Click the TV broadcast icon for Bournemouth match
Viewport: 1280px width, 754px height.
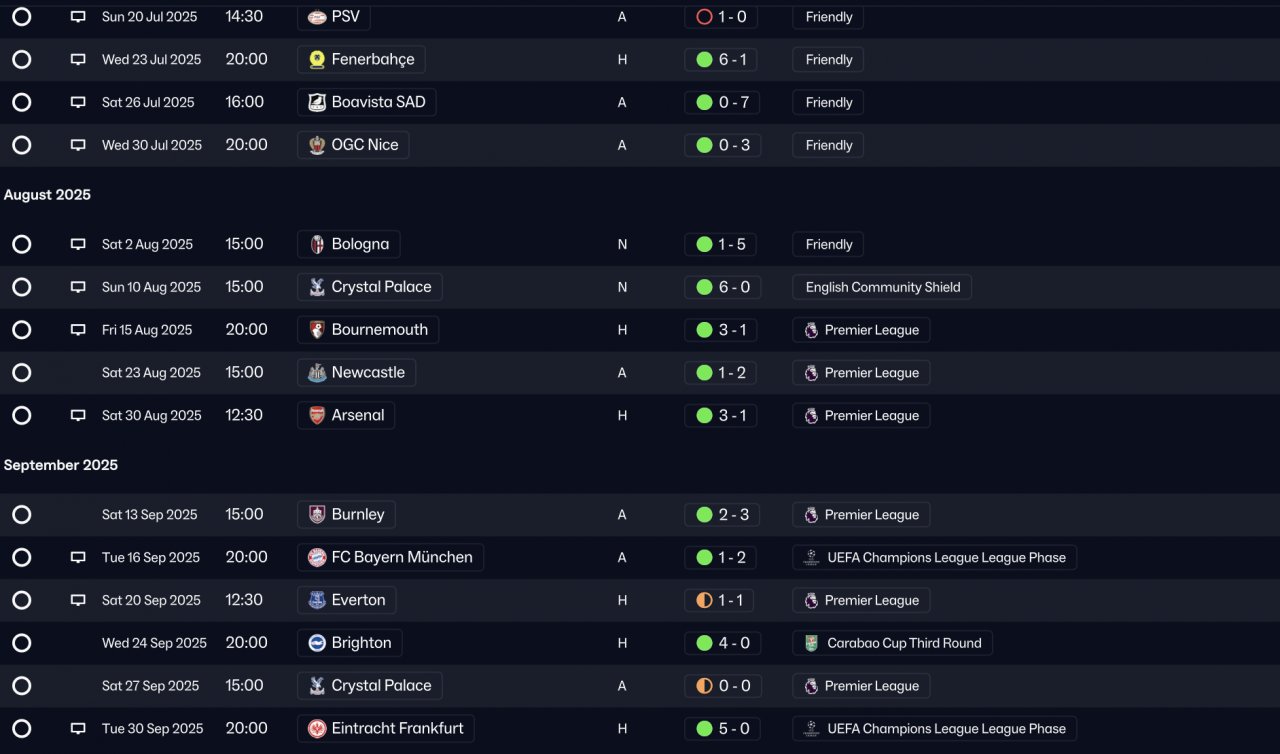[x=78, y=330]
